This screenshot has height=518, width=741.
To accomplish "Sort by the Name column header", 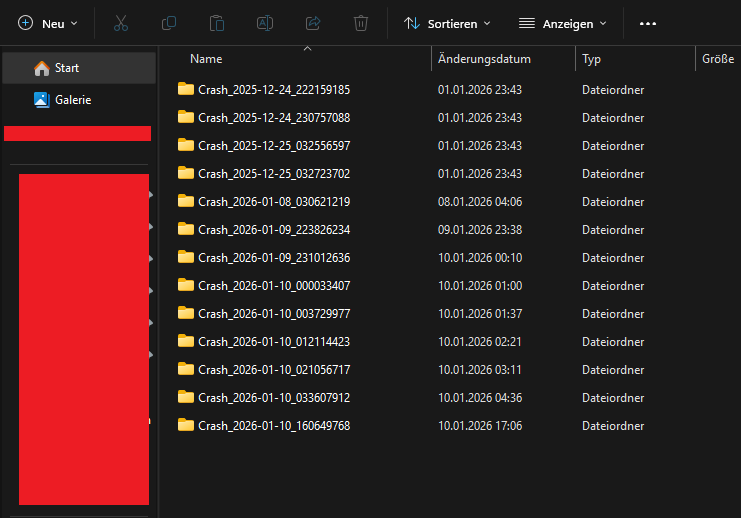I will 206,59.
